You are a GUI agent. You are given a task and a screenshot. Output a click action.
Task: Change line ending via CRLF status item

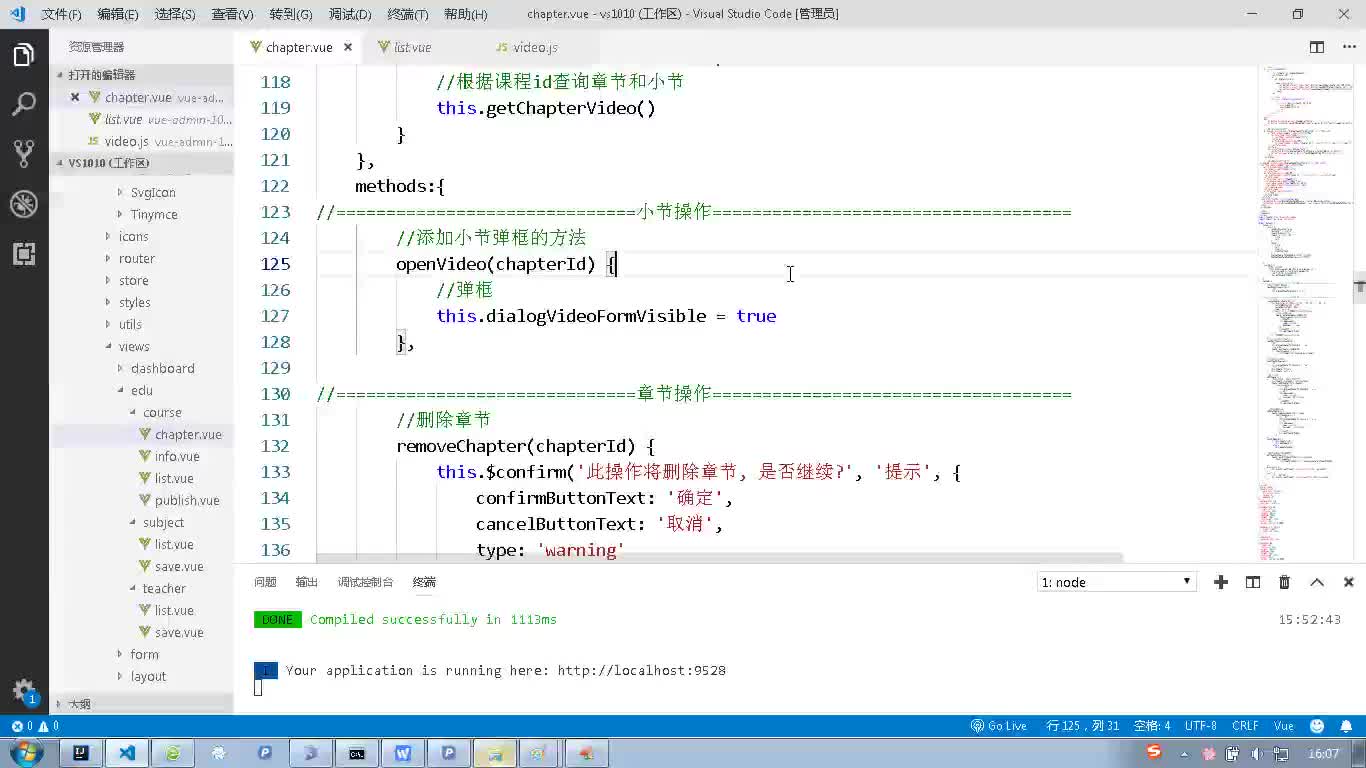1245,726
